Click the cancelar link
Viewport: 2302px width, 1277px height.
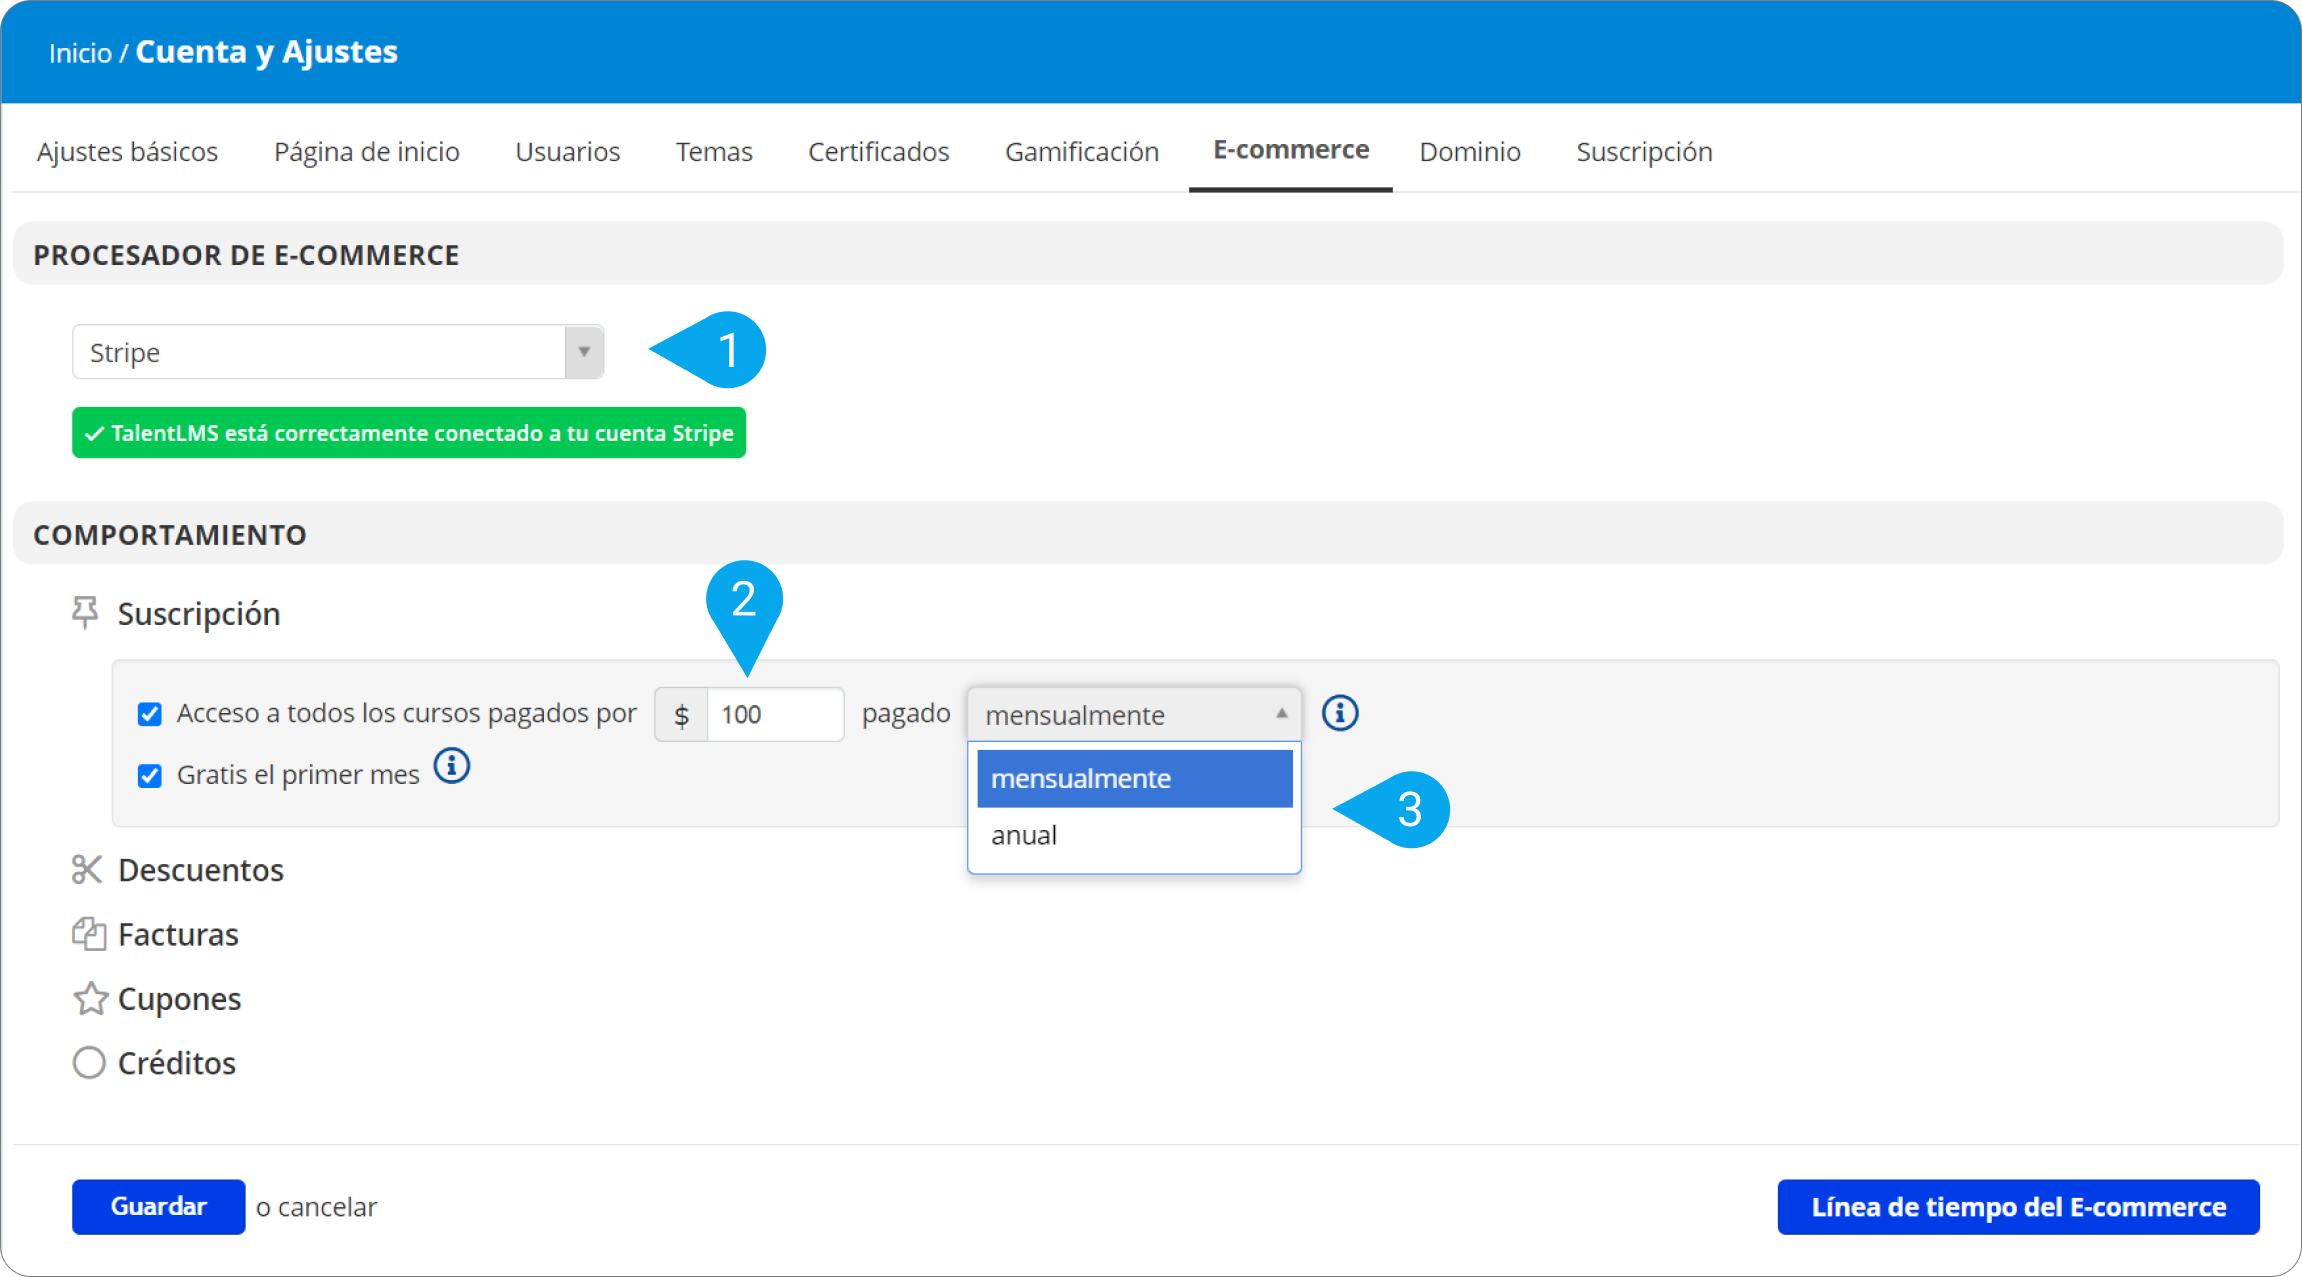(x=327, y=1207)
